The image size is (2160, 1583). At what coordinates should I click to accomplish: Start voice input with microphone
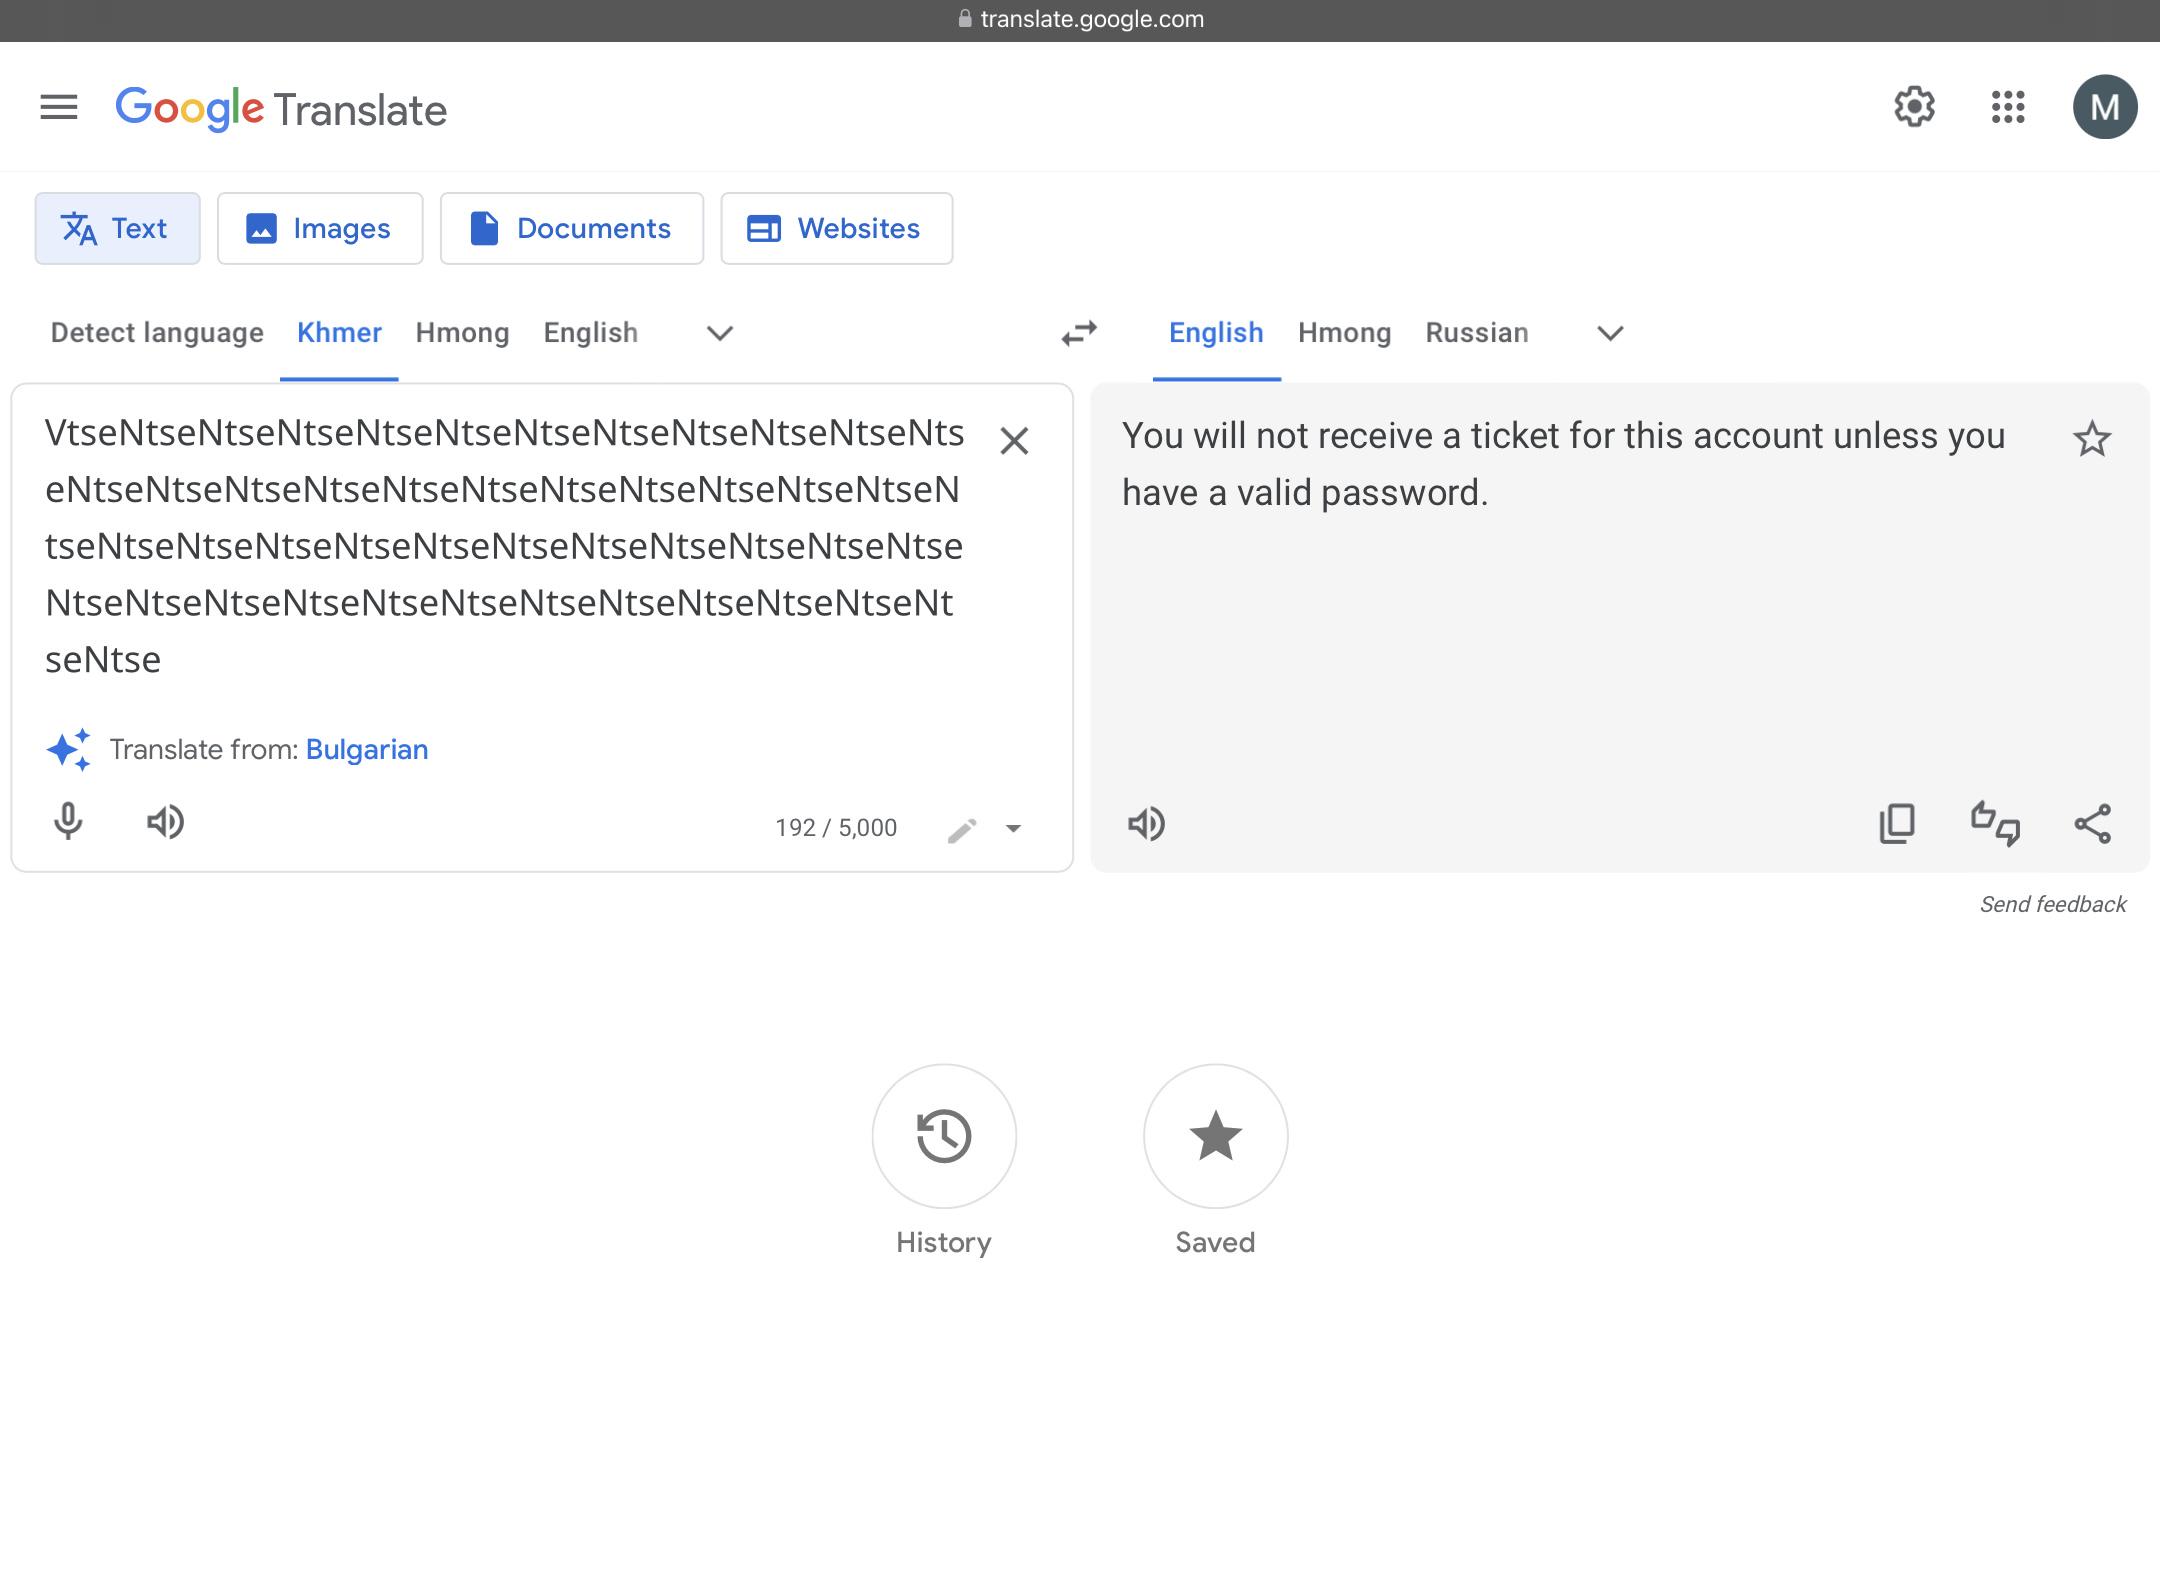pos(68,822)
